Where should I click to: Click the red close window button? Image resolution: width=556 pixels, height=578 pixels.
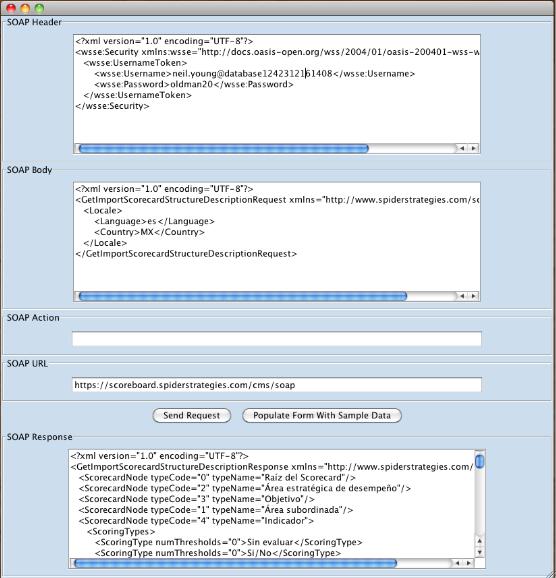pos(11,8)
